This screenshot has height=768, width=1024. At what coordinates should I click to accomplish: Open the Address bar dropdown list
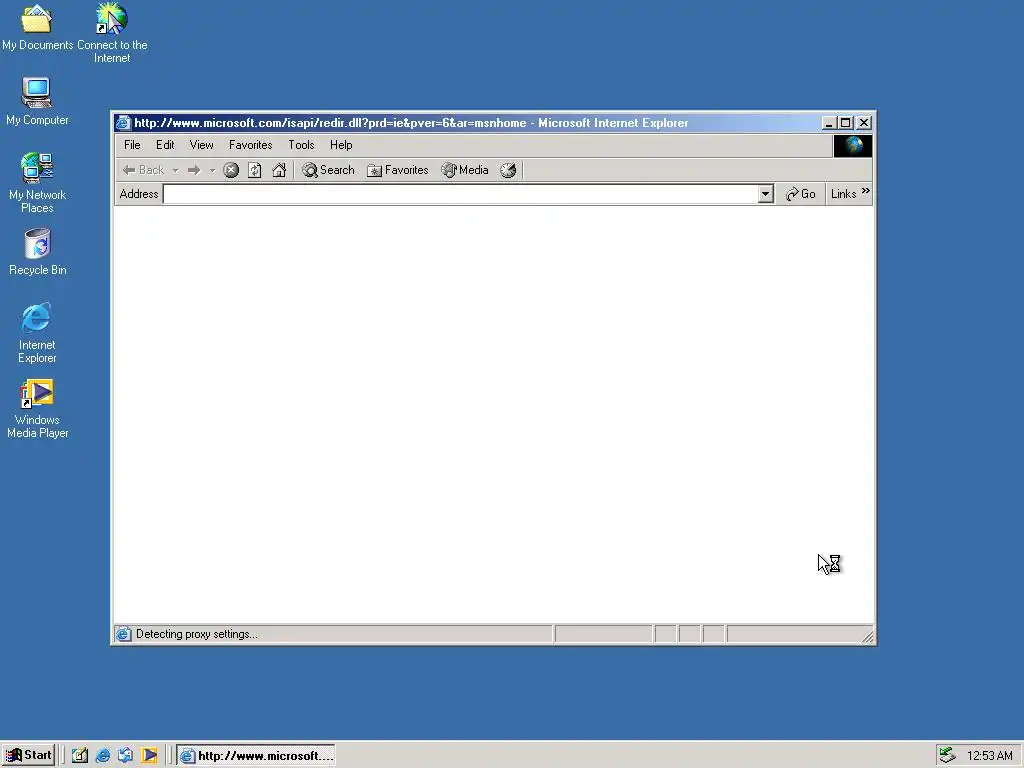point(765,194)
